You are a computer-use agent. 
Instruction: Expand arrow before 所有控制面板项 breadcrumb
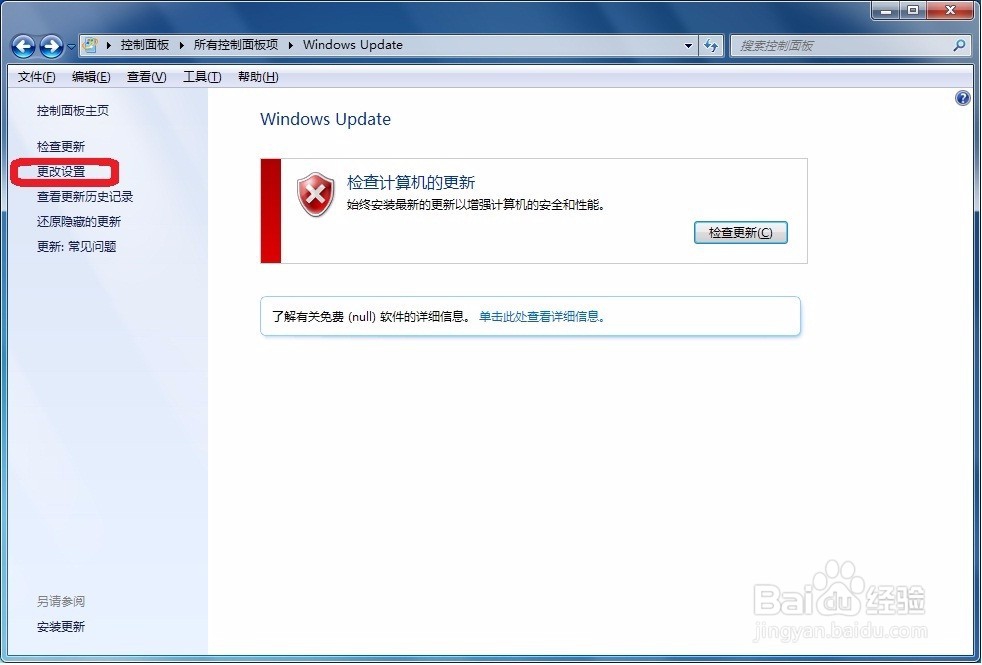[182, 45]
